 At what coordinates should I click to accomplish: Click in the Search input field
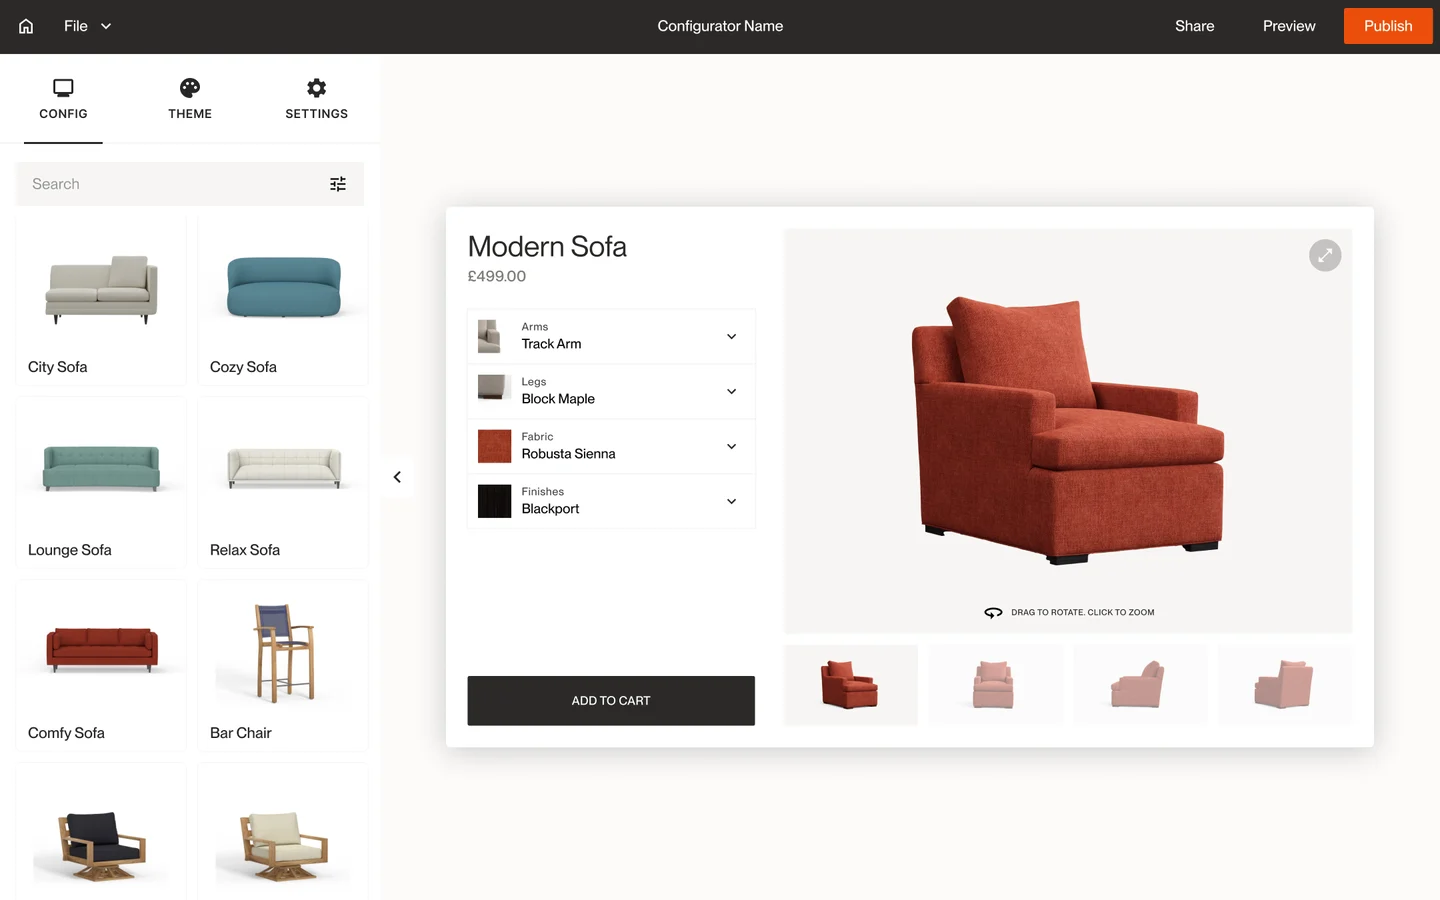pos(175,184)
